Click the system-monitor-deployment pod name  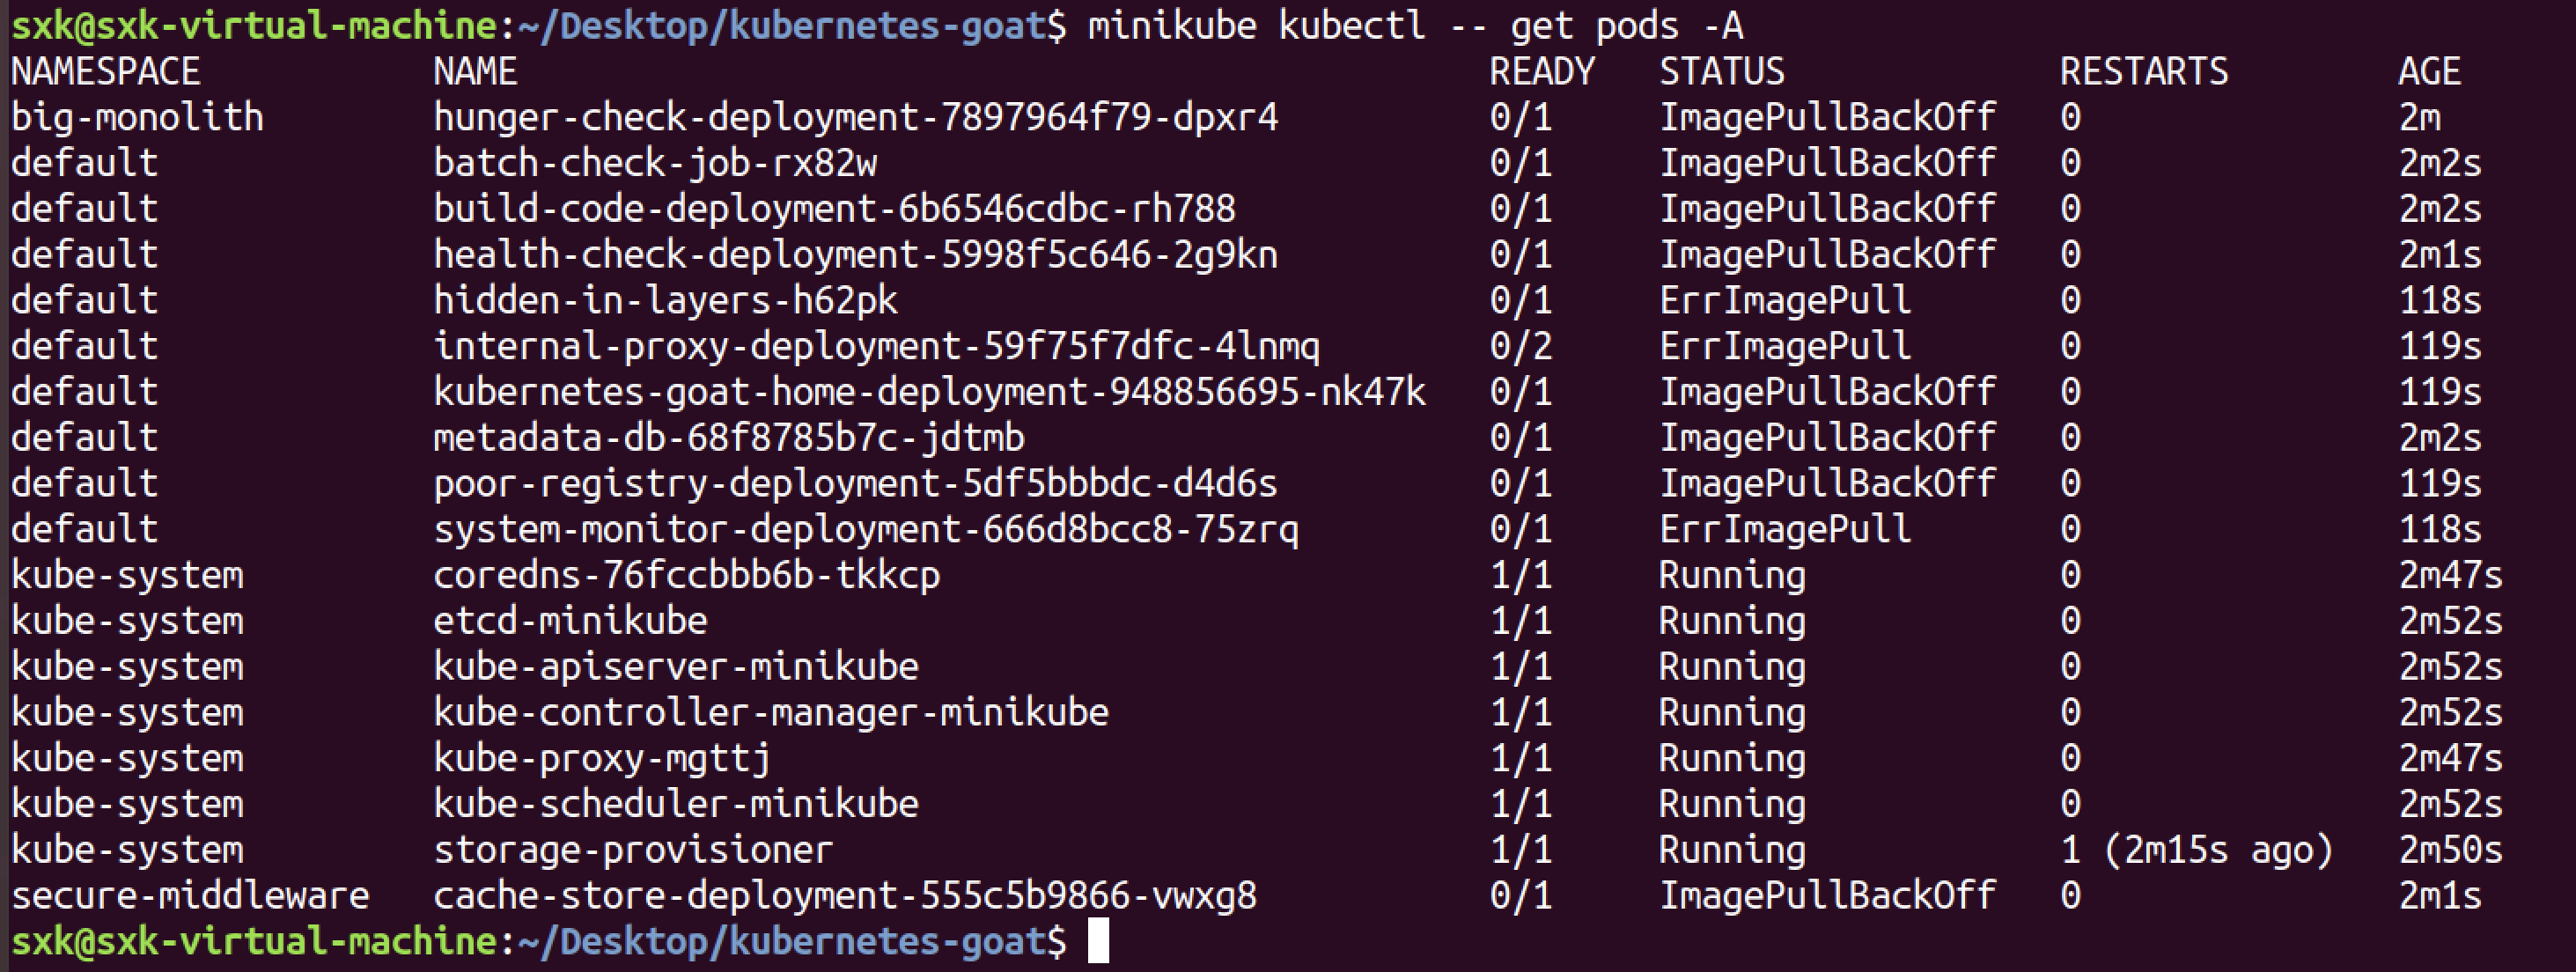click(866, 530)
